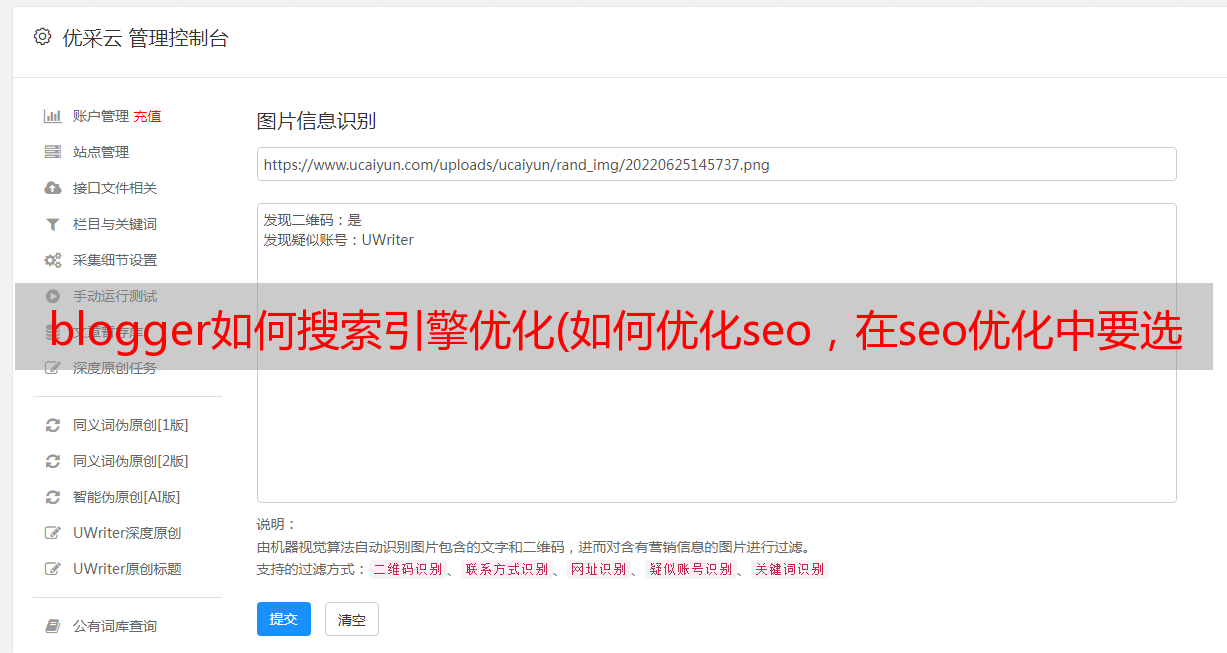Focus the image URL input field
The image size is (1227, 653).
pyautogui.click(x=716, y=164)
